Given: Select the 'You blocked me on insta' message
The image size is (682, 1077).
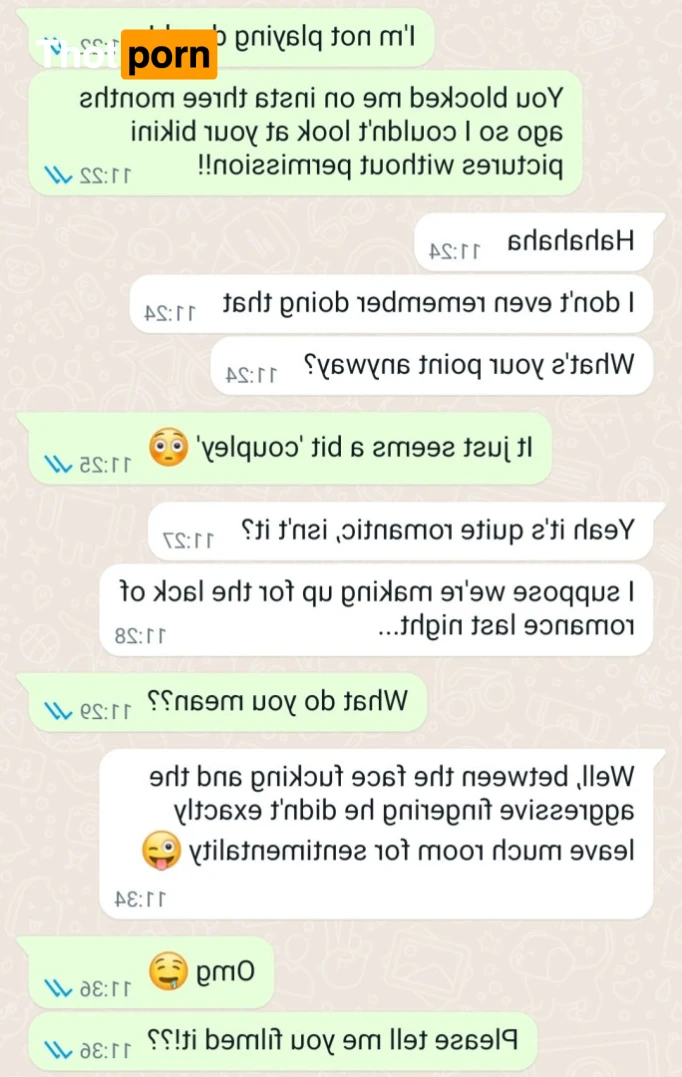Looking at the screenshot, I should (306, 133).
